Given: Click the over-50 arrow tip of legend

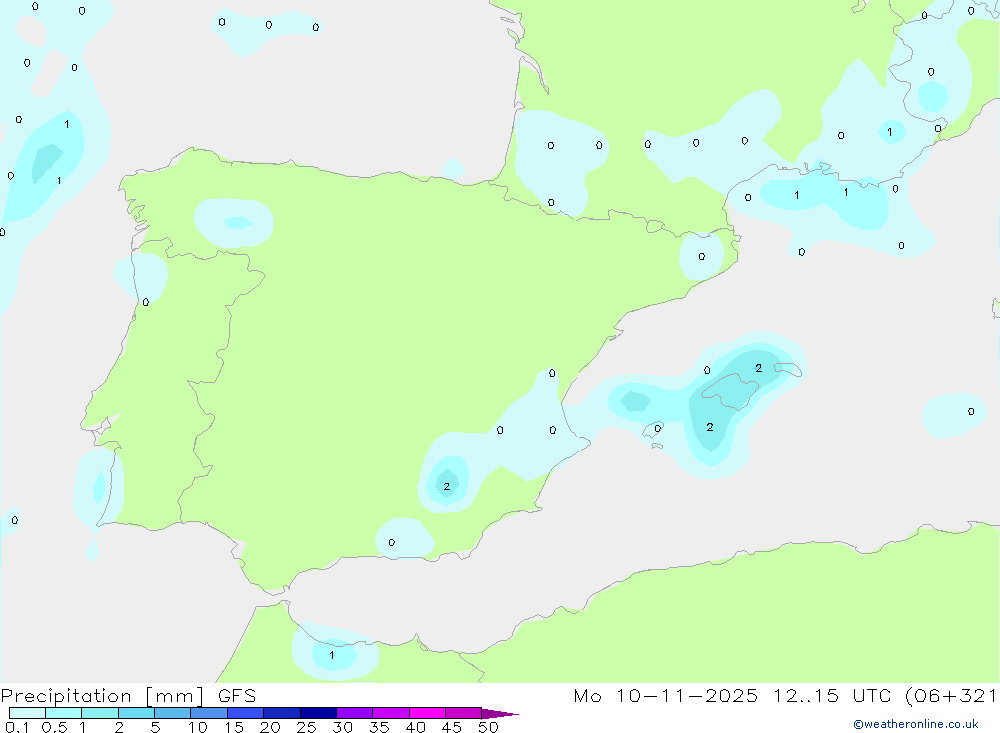Looking at the screenshot, I should (500, 714).
